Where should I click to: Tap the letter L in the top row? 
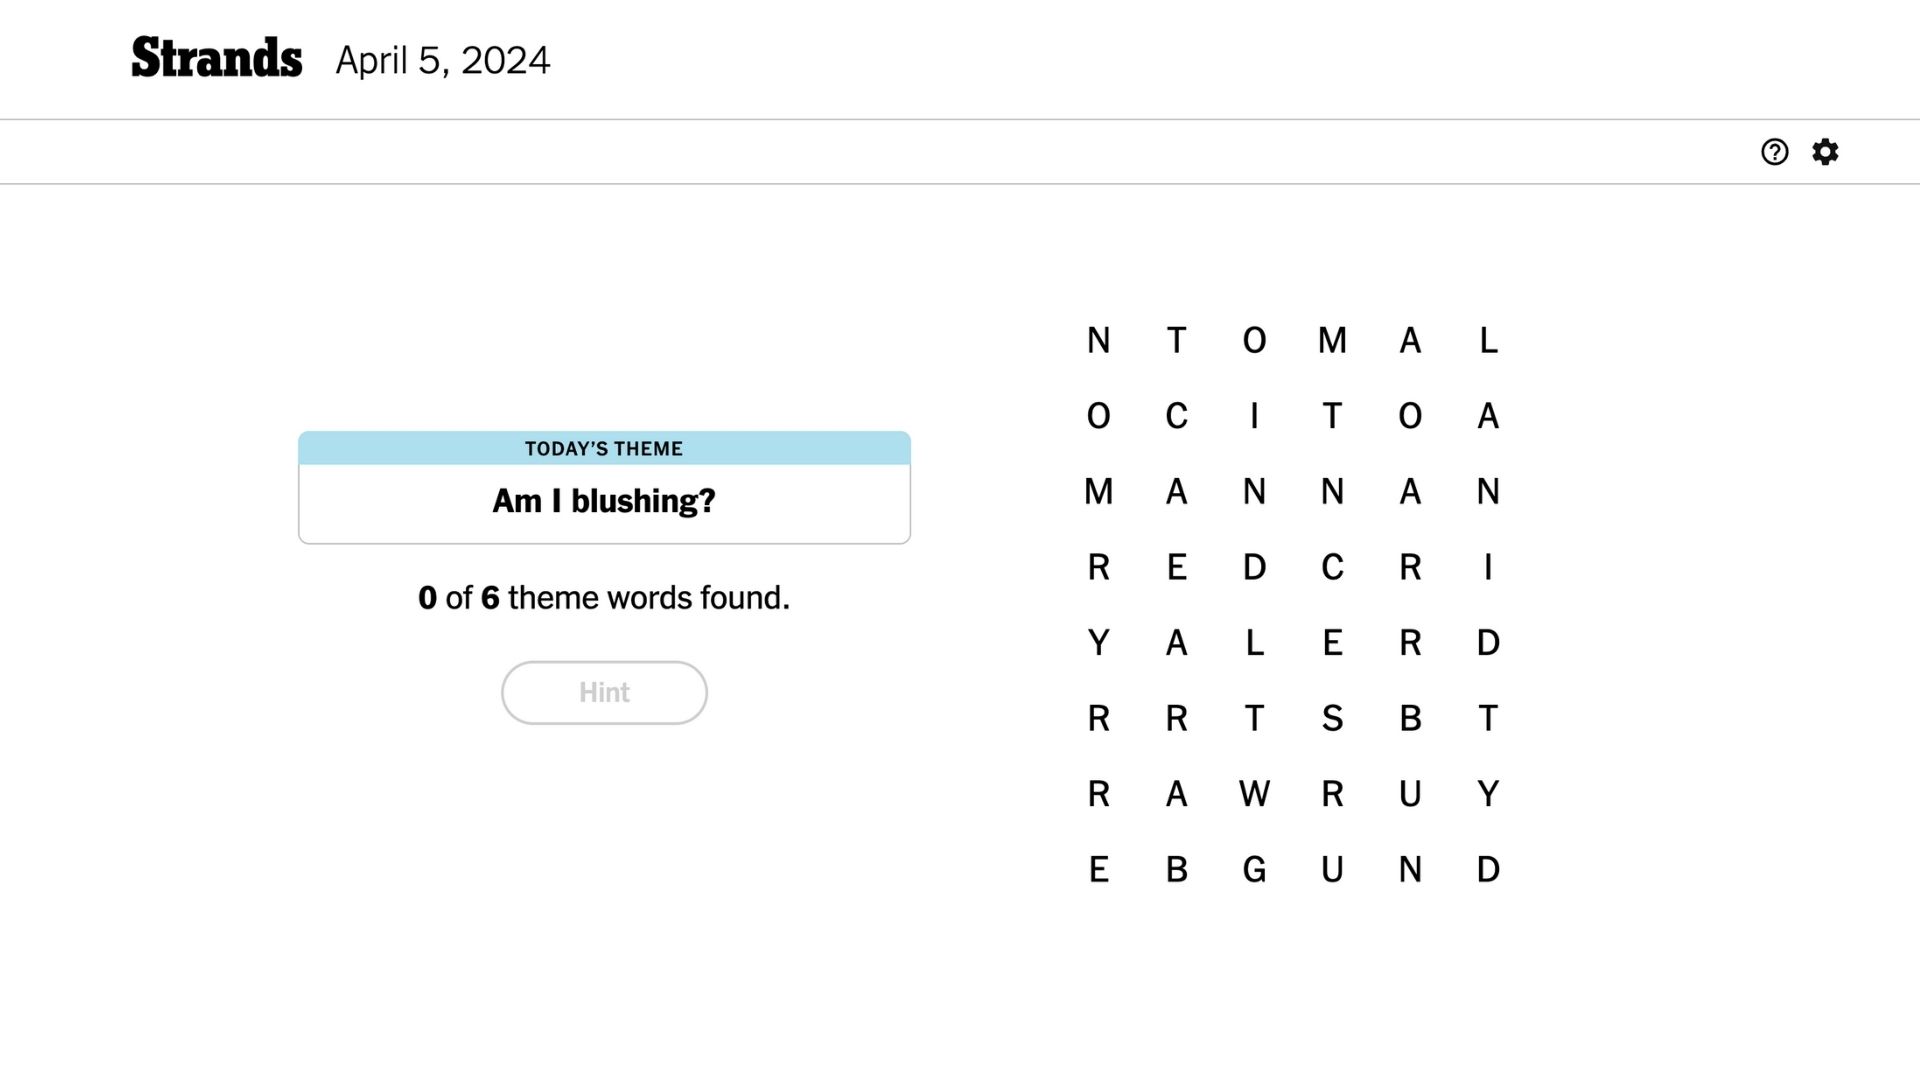pos(1488,341)
